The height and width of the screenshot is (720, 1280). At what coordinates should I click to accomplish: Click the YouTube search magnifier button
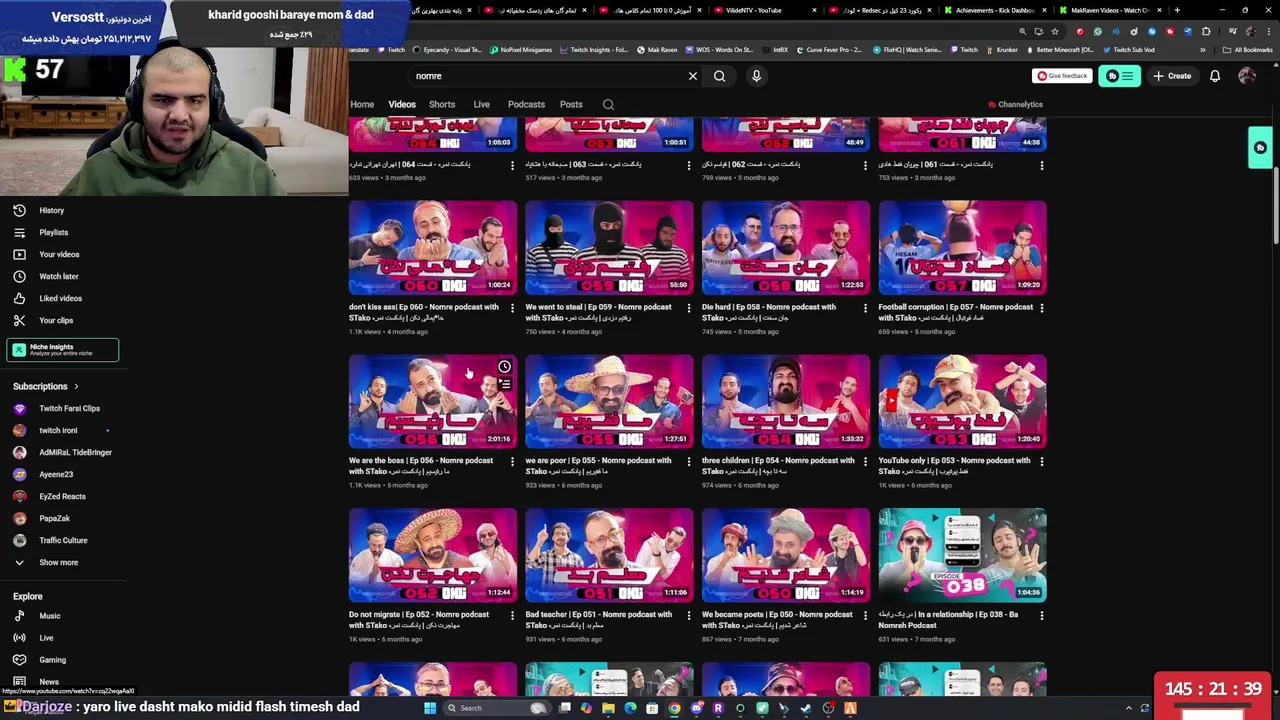(x=719, y=76)
